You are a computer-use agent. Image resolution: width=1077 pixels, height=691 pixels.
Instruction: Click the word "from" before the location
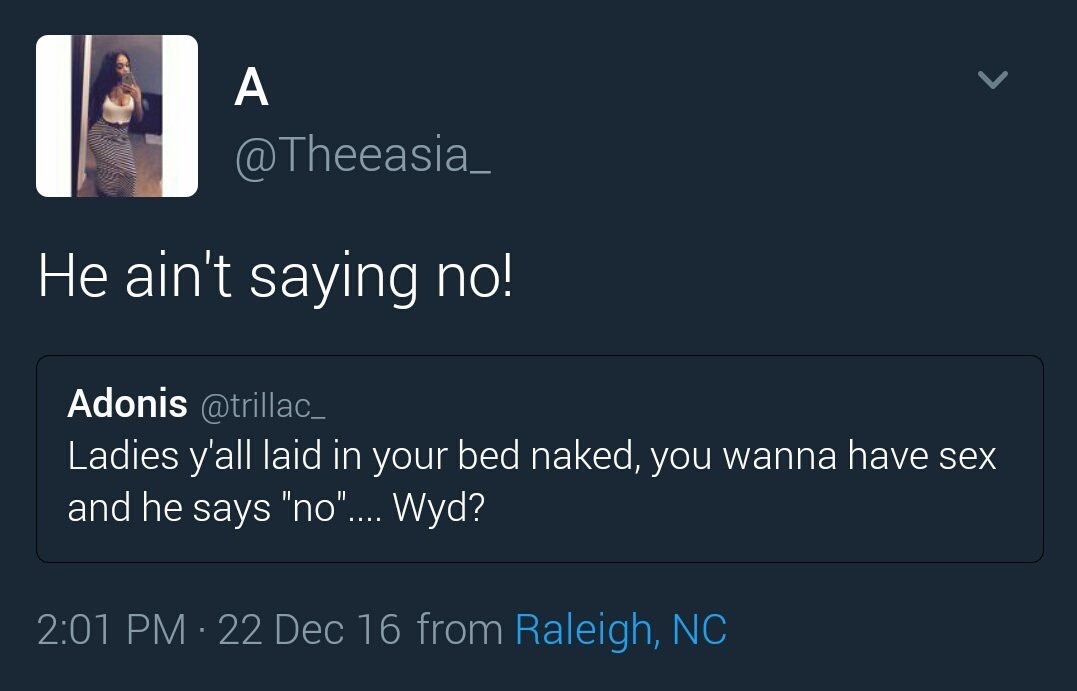(x=459, y=630)
